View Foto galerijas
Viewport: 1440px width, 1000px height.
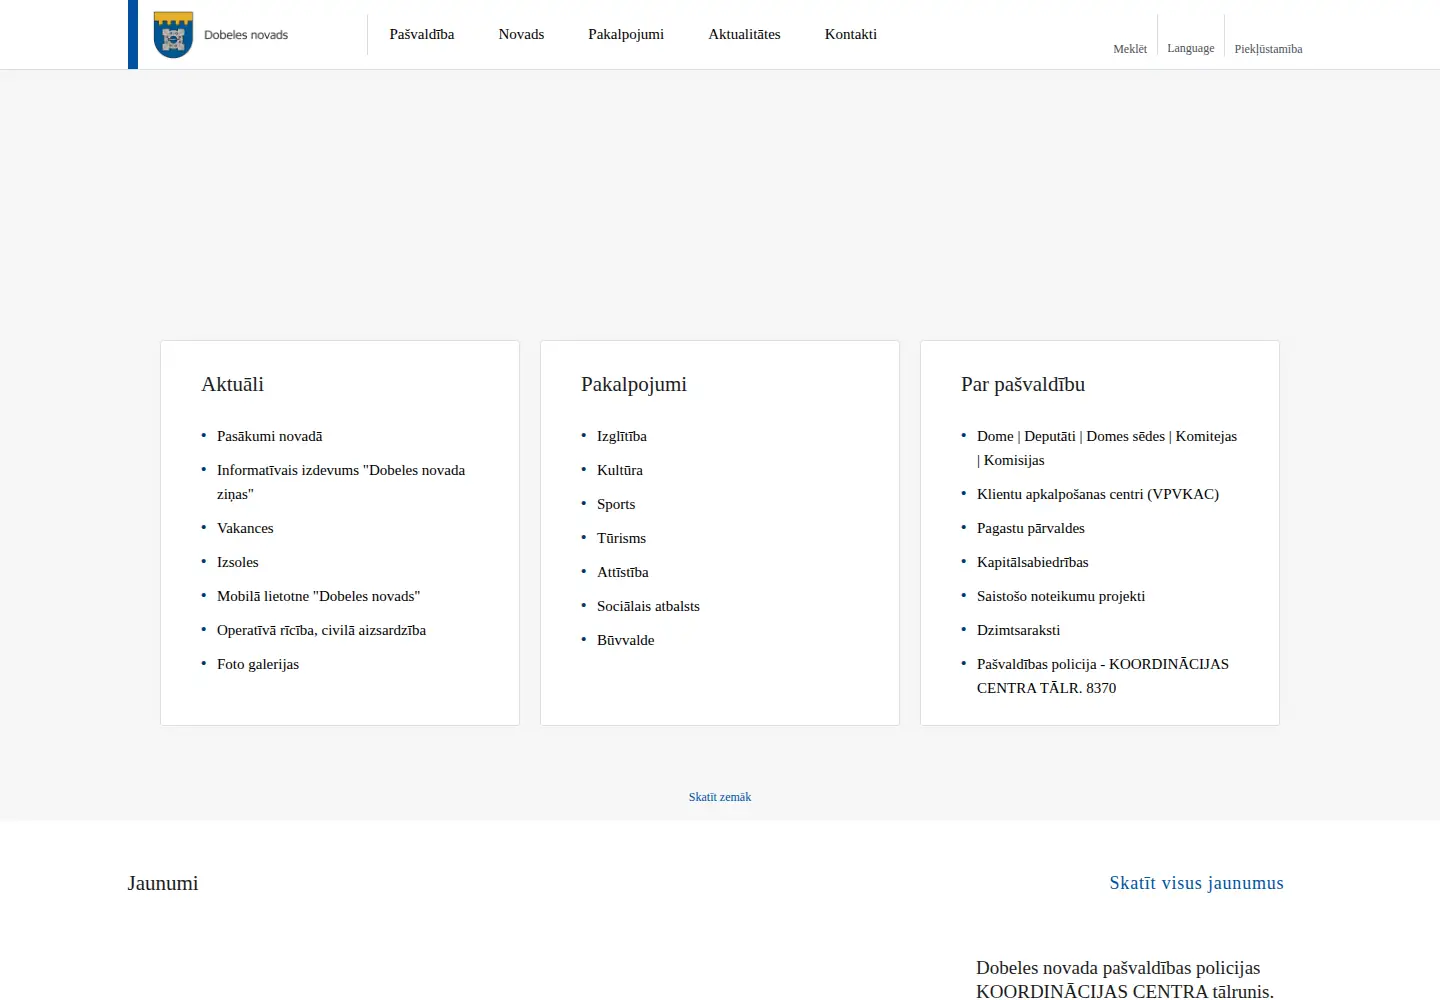click(x=258, y=664)
